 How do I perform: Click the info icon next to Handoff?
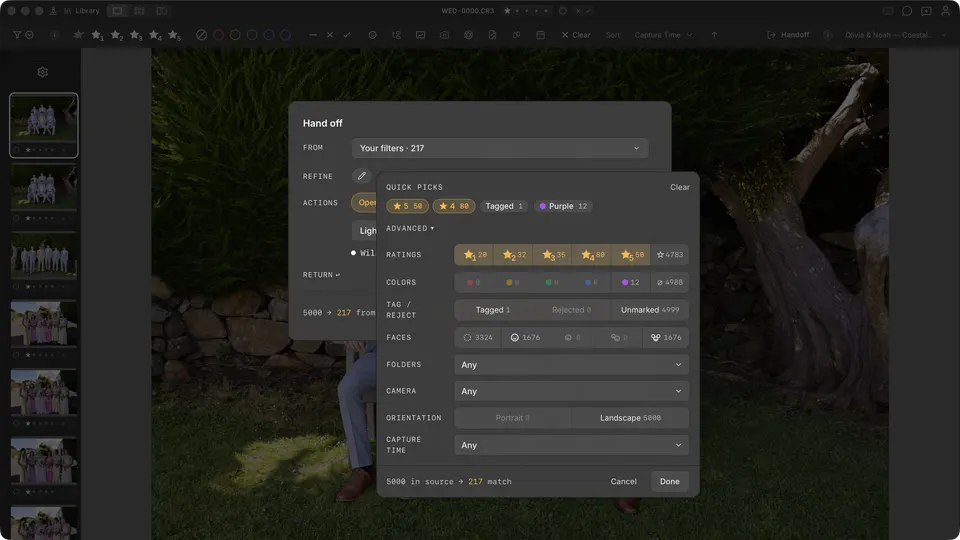click(x=828, y=35)
